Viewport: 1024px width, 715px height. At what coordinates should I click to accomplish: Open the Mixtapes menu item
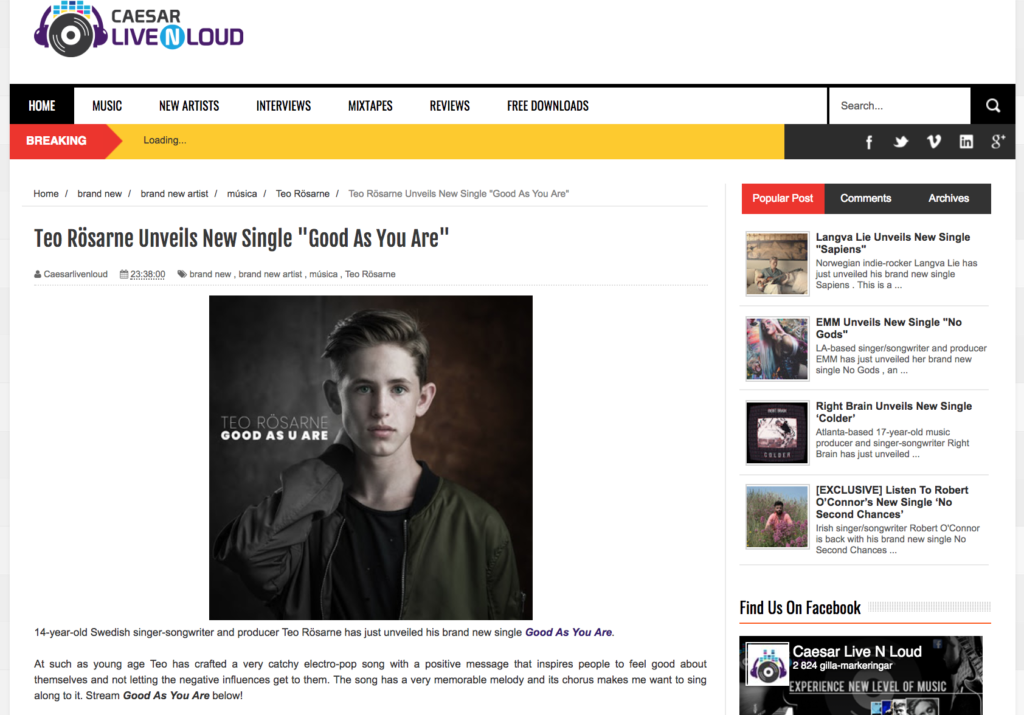(x=370, y=106)
